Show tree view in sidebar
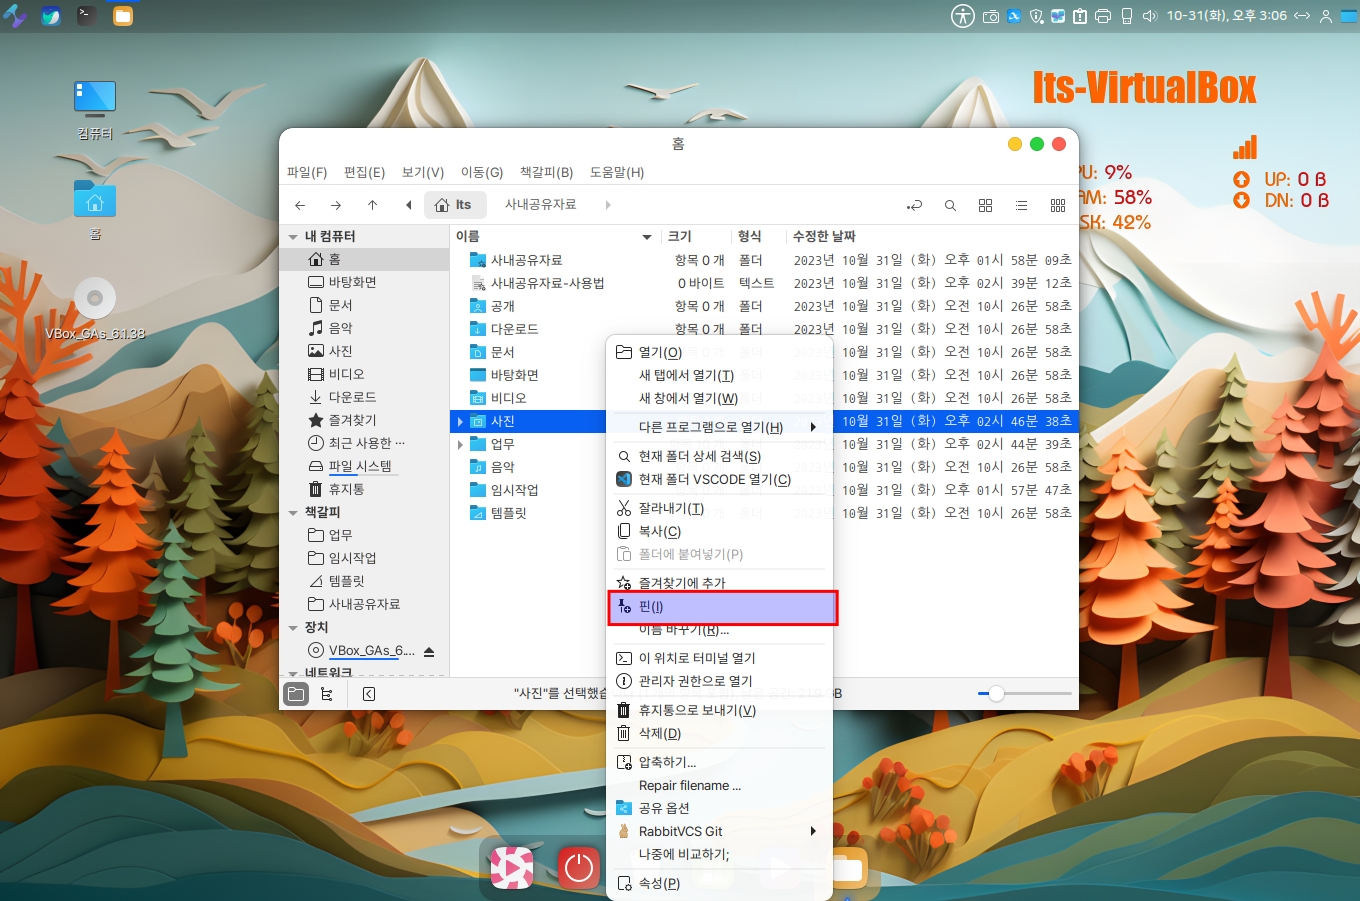This screenshot has height=901, width=1360. pyautogui.click(x=326, y=694)
